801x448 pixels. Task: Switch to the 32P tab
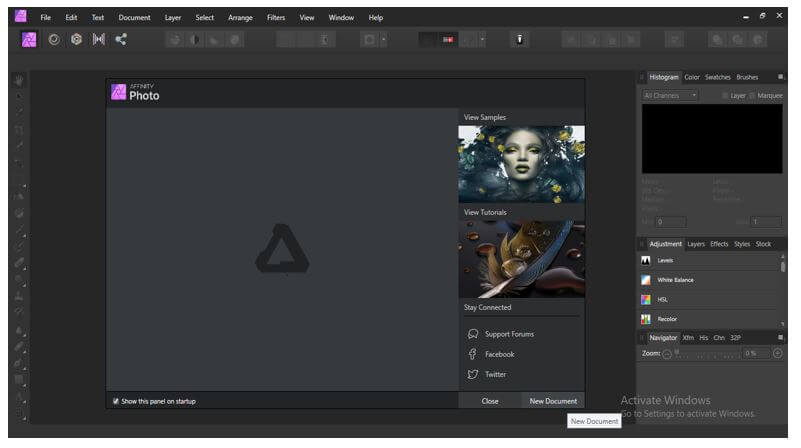coord(735,338)
